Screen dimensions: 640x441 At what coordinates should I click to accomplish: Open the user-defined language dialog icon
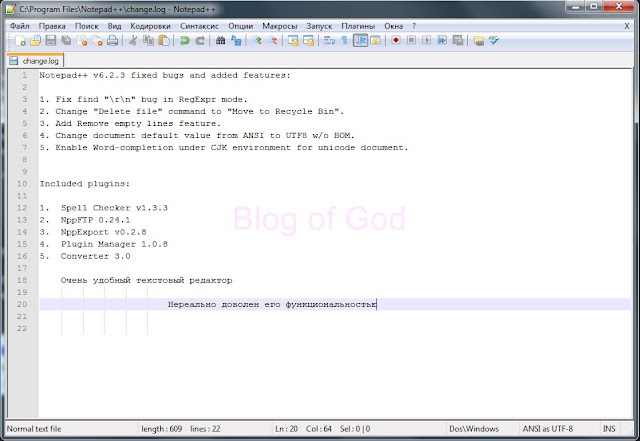pos(375,40)
